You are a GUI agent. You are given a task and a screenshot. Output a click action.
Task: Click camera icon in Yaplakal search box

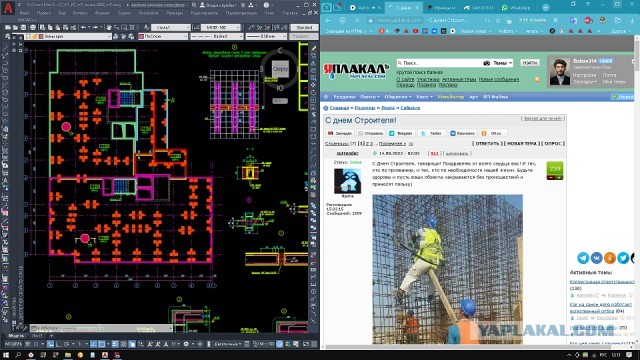pyautogui.click(x=487, y=63)
